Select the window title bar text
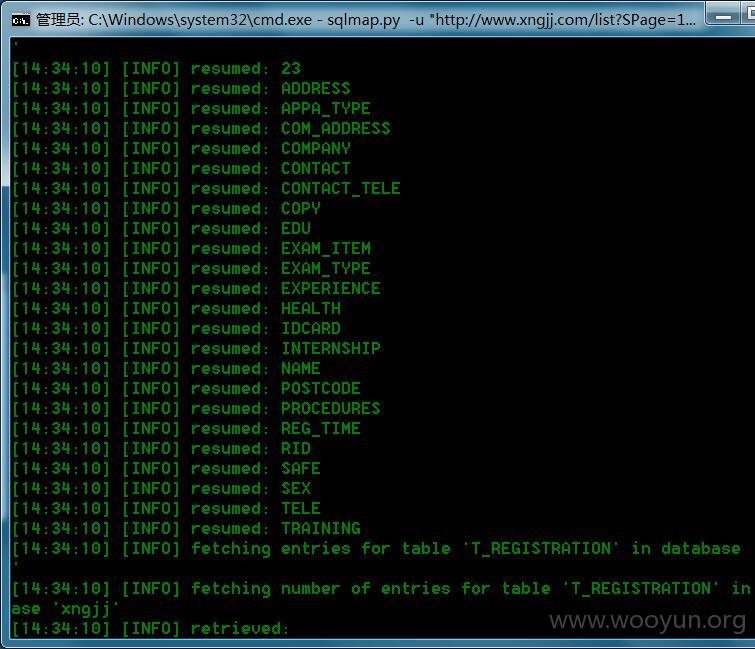This screenshot has height=649, width=755. click(366, 20)
